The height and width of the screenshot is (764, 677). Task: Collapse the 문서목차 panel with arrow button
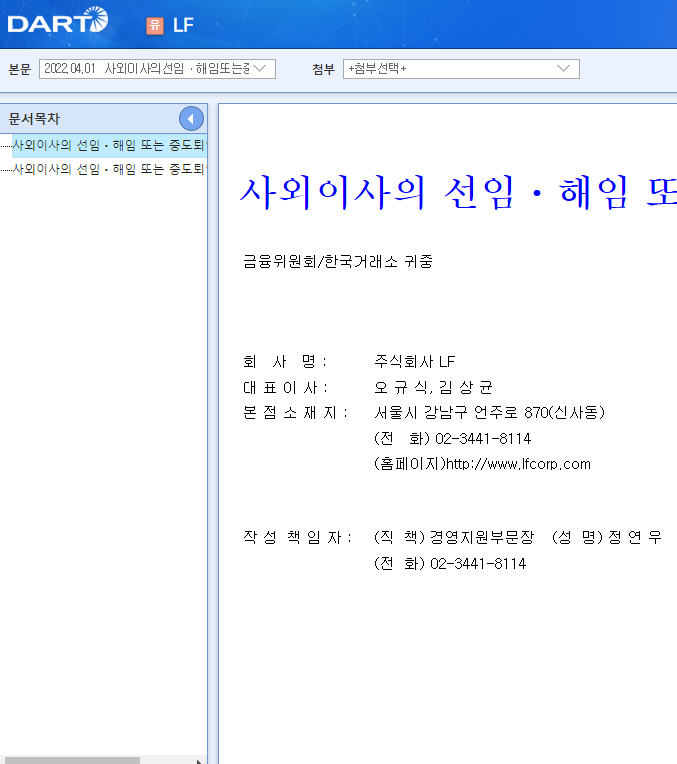191,118
